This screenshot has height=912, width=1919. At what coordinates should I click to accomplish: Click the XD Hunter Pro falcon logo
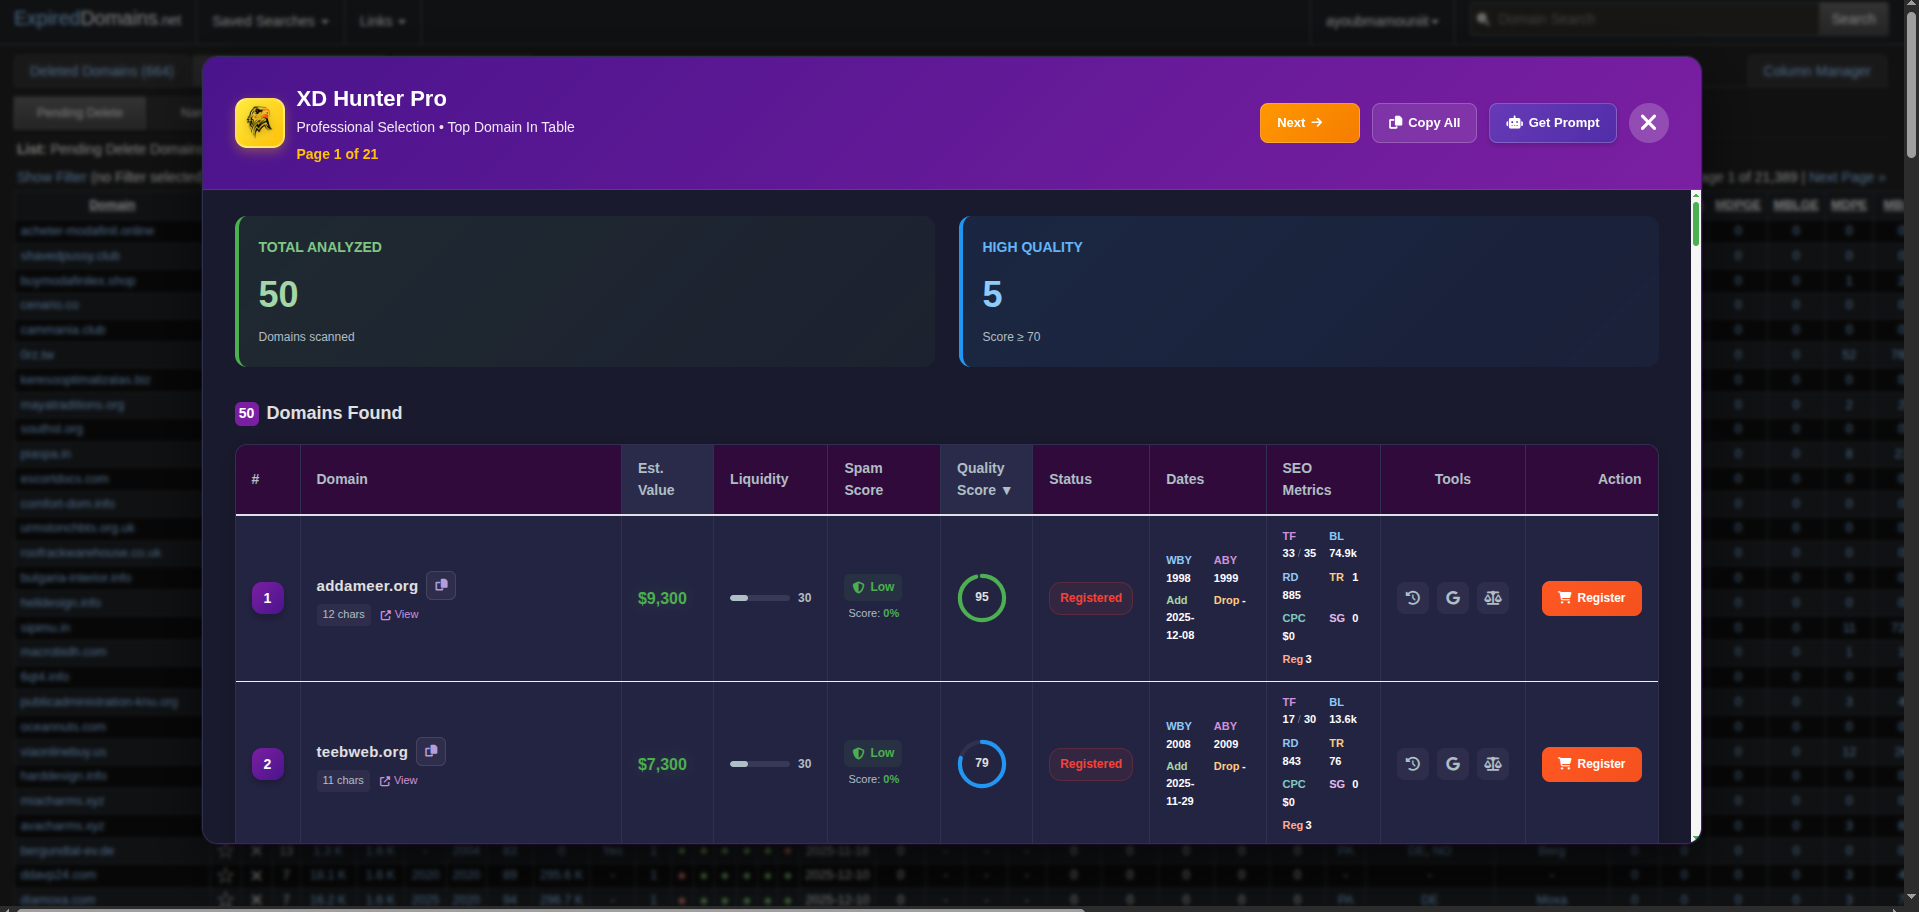tap(259, 122)
